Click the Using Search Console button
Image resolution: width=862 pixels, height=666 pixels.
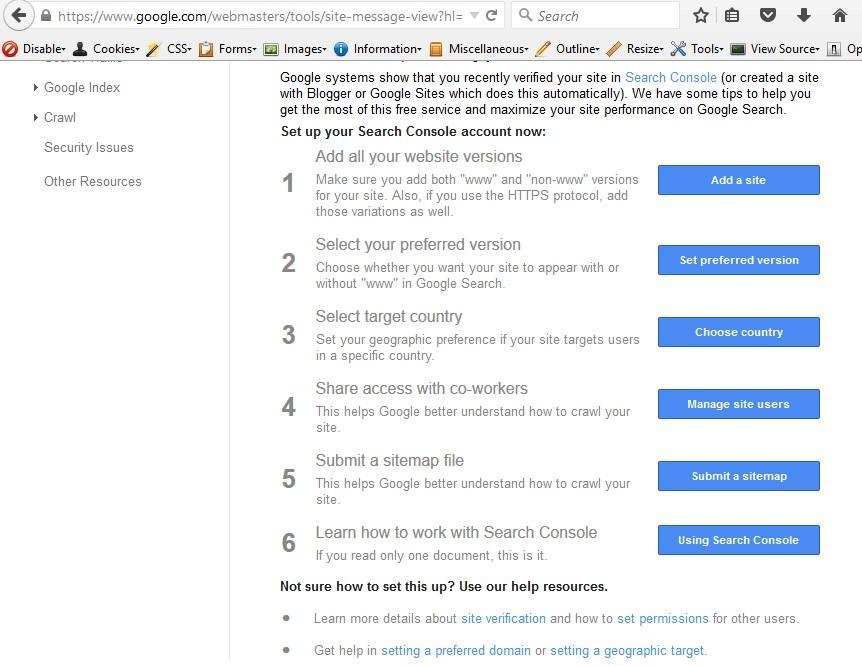click(738, 540)
